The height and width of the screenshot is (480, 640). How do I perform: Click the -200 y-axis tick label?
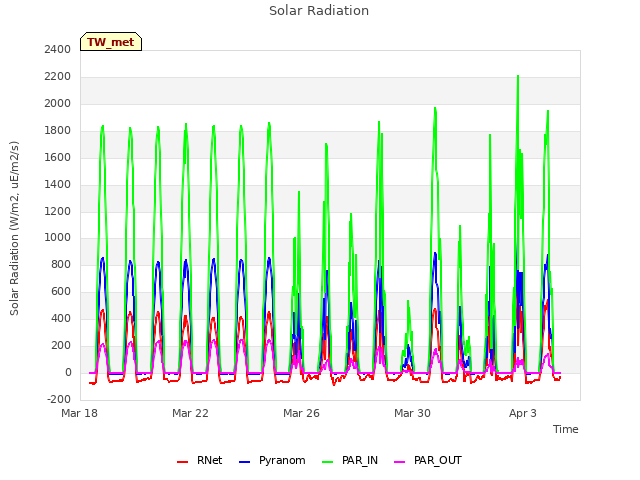pyautogui.click(x=59, y=400)
